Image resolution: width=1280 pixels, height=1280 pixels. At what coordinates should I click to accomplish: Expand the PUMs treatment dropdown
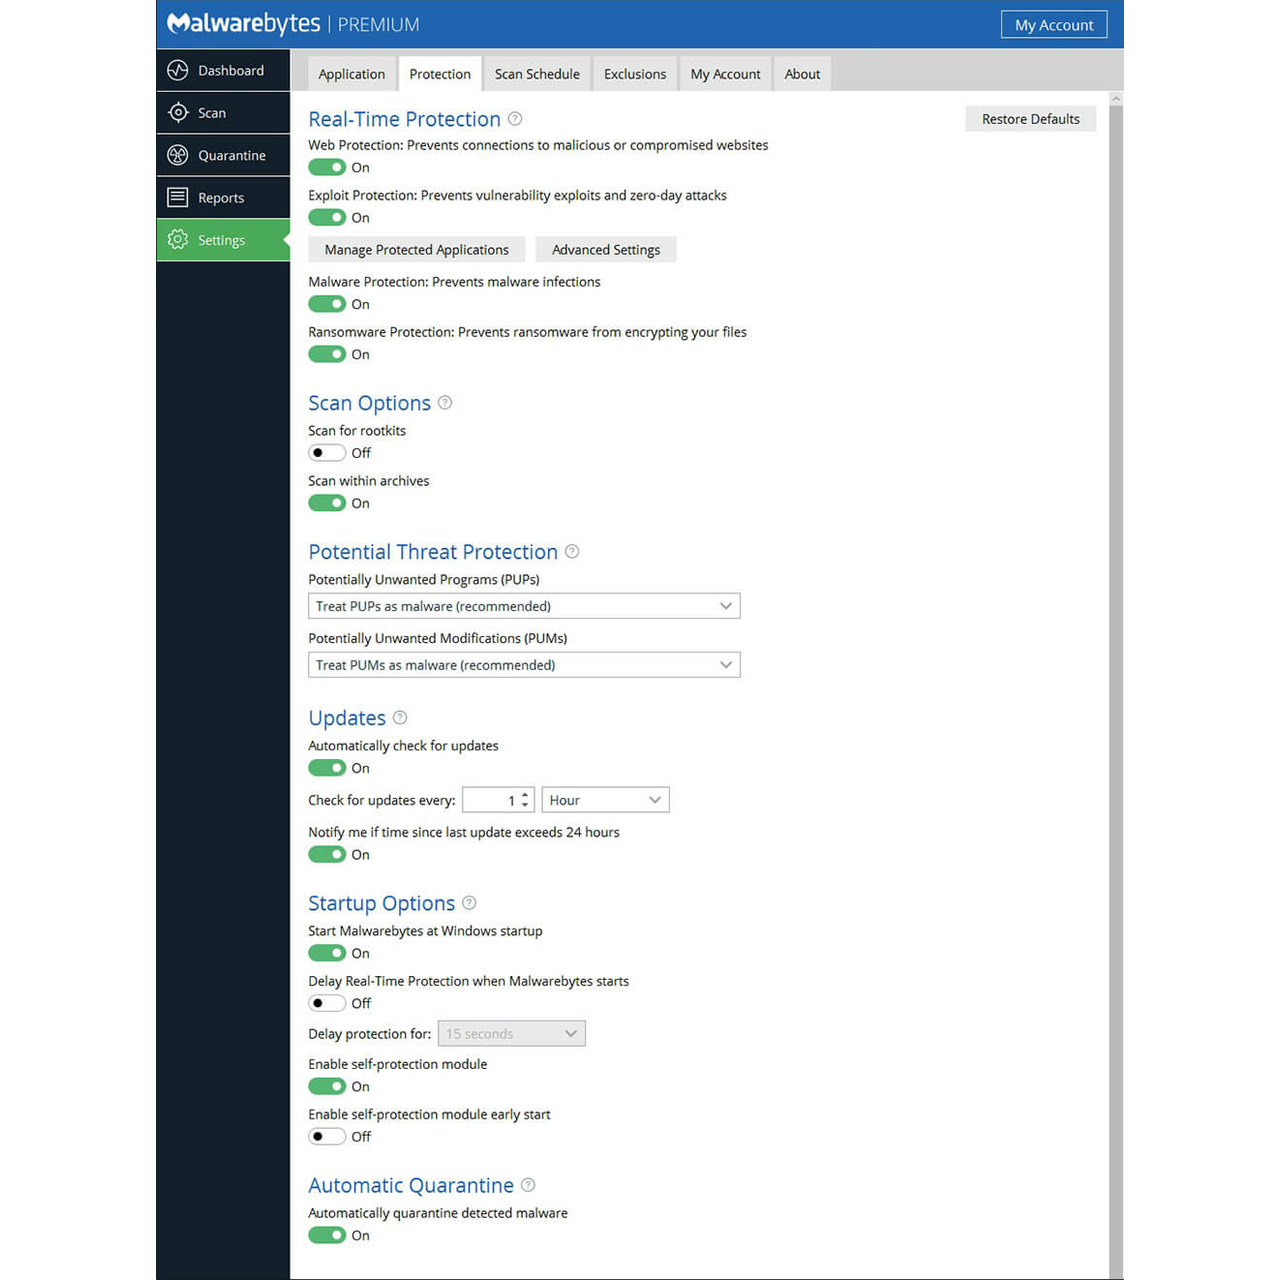(524, 665)
